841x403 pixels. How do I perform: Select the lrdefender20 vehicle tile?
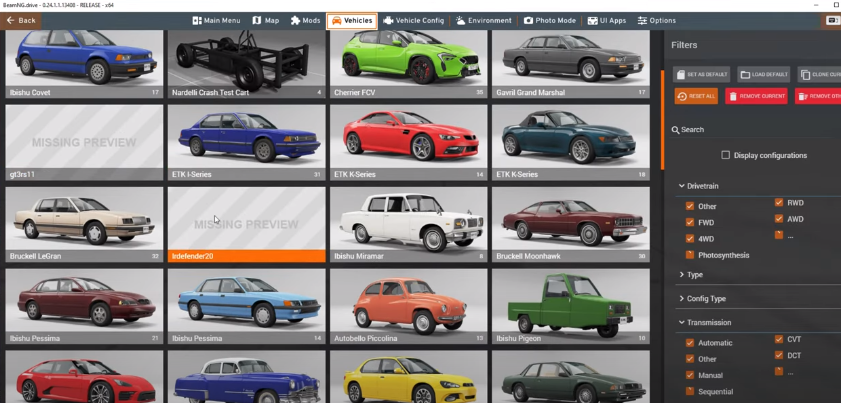tap(247, 224)
